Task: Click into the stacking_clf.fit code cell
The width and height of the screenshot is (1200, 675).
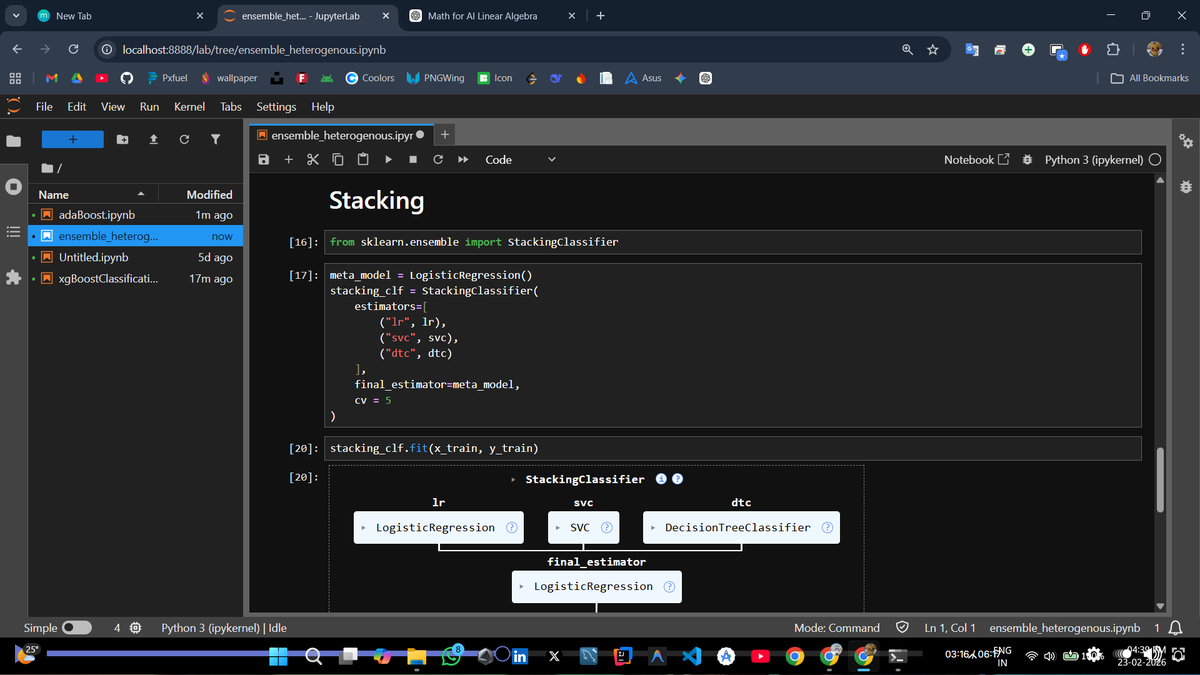Action: pyautogui.click(x=734, y=448)
